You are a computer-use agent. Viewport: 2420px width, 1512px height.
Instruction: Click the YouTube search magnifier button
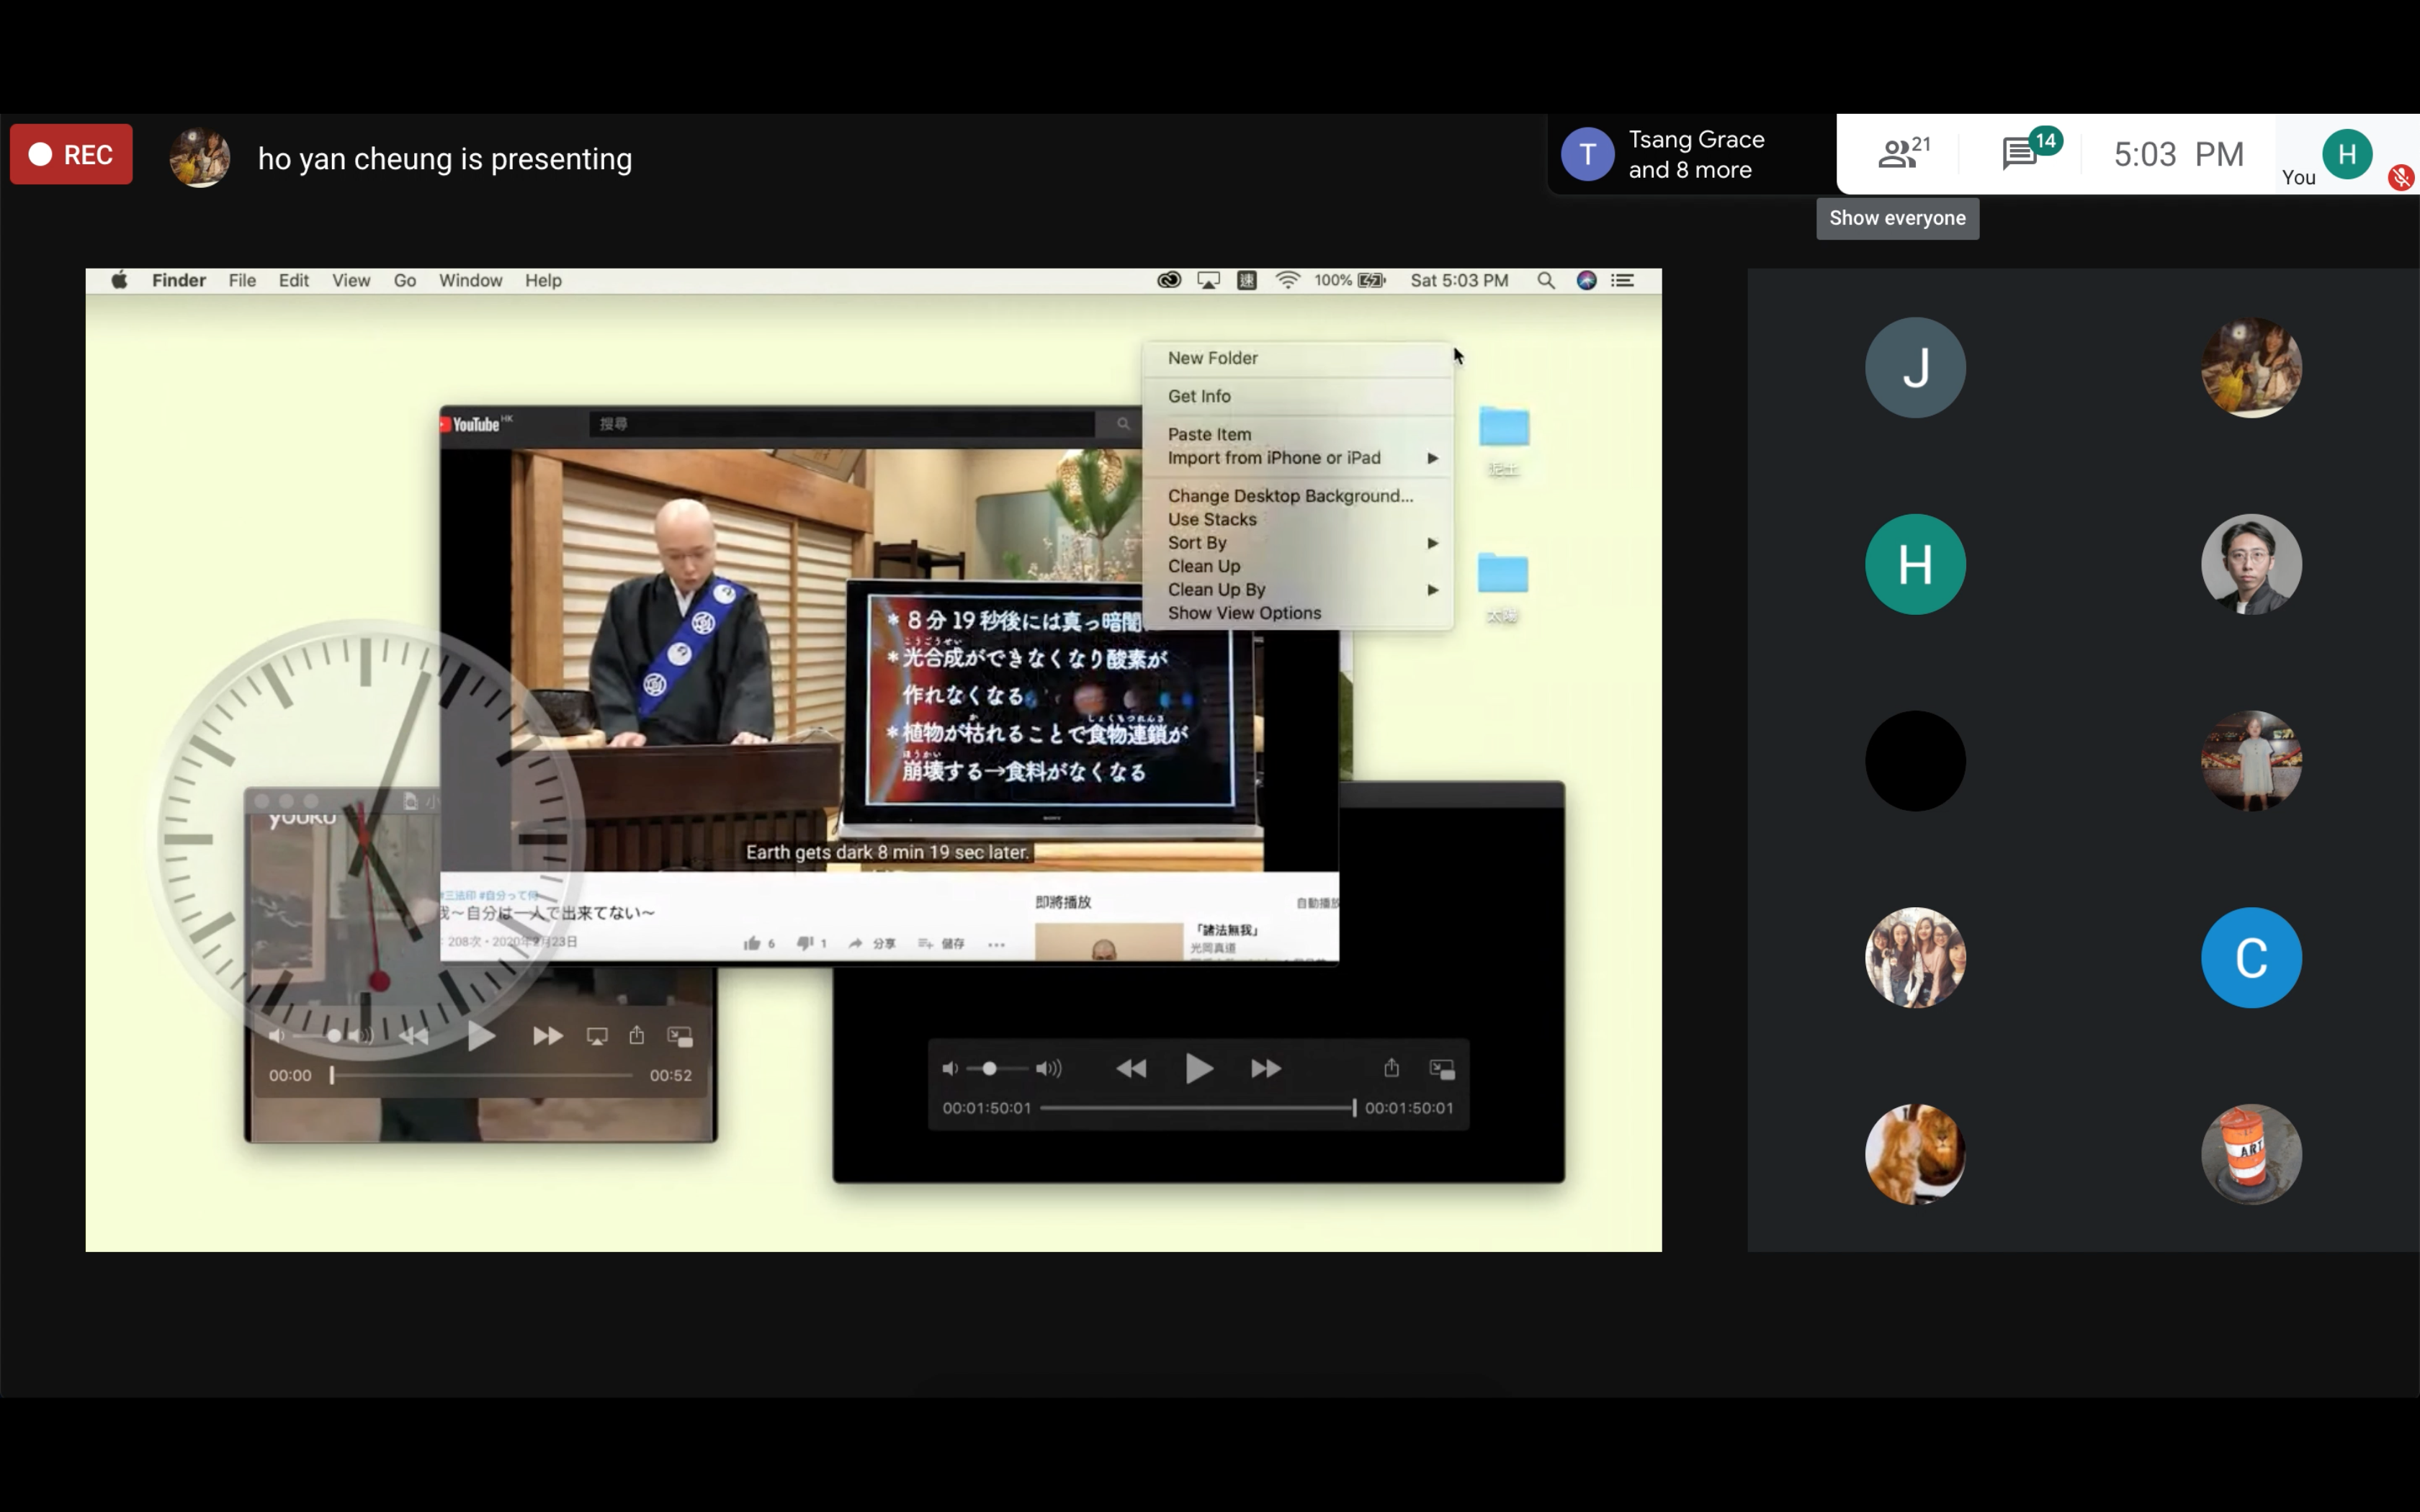coord(1122,424)
